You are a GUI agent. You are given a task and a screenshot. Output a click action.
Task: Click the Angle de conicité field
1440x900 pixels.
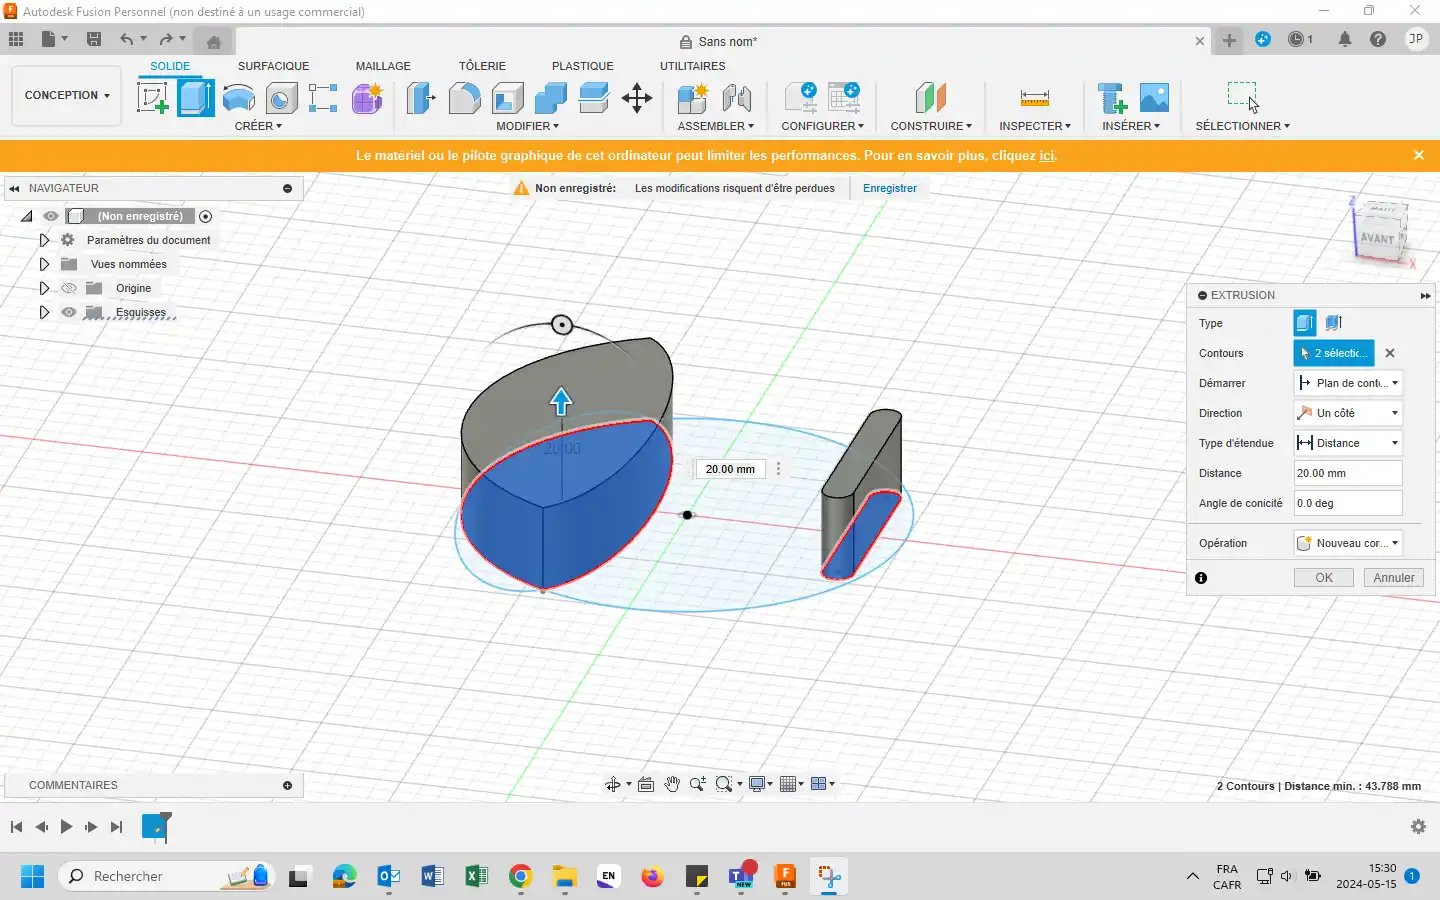1348,503
